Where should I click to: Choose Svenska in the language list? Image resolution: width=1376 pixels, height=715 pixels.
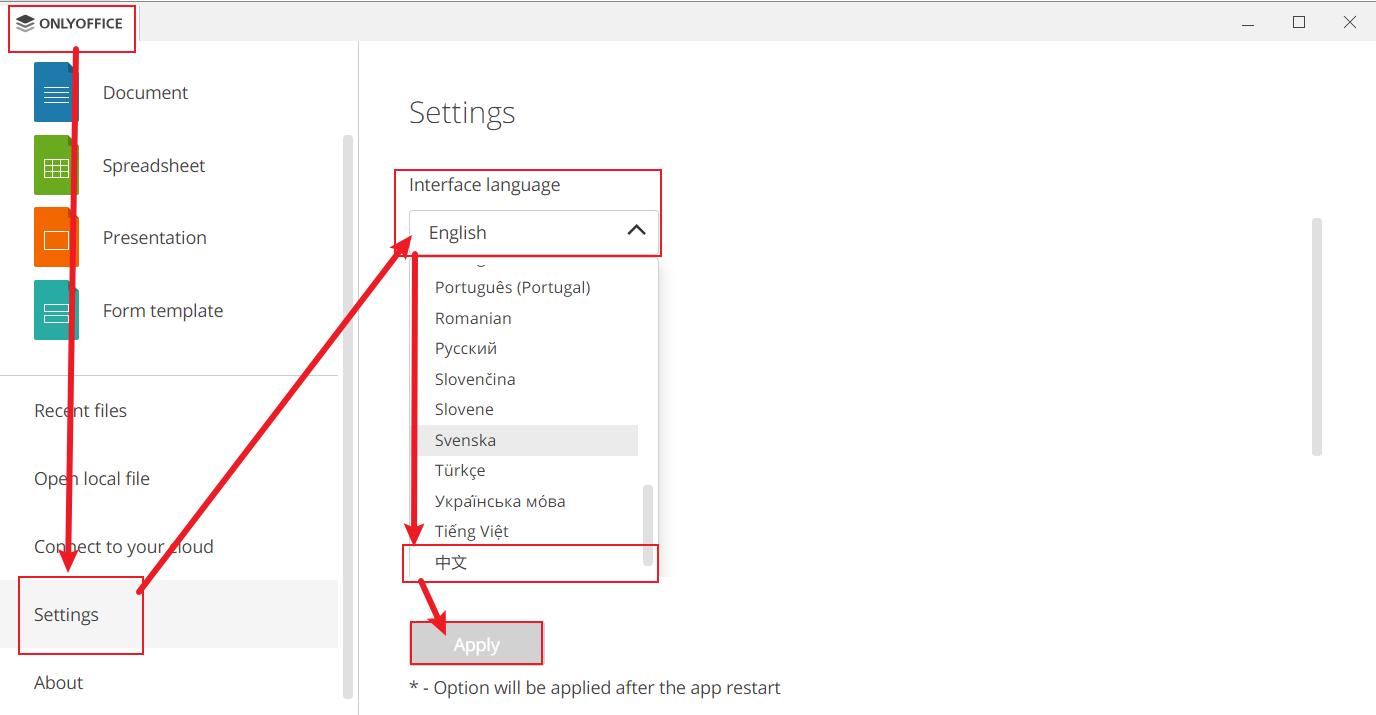[465, 440]
